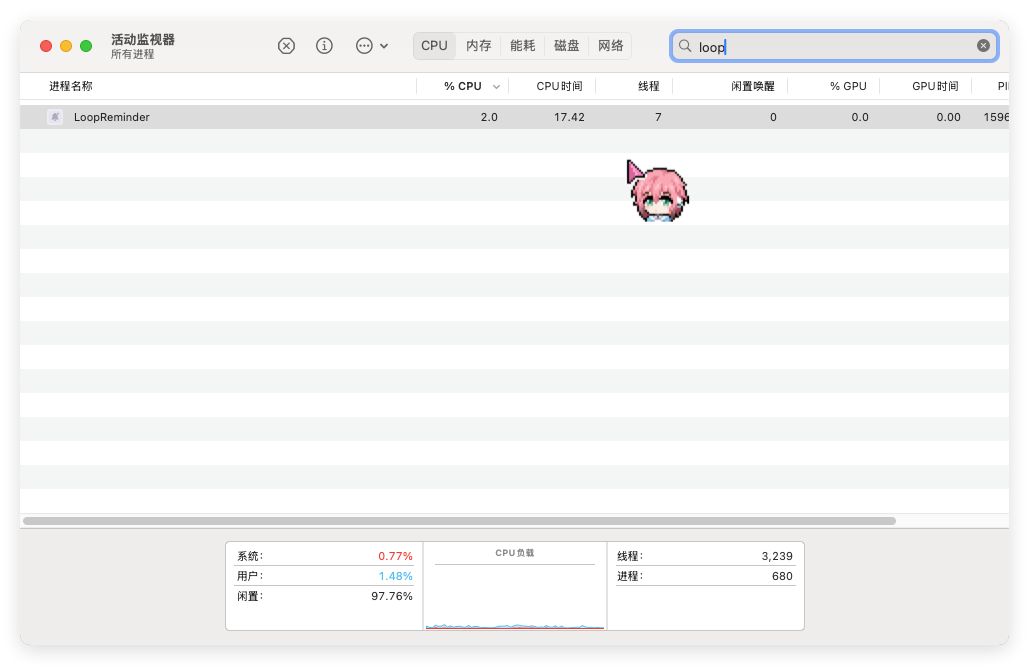Open process info with the (i) icon
This screenshot has height=665, width=1029.
(324, 46)
